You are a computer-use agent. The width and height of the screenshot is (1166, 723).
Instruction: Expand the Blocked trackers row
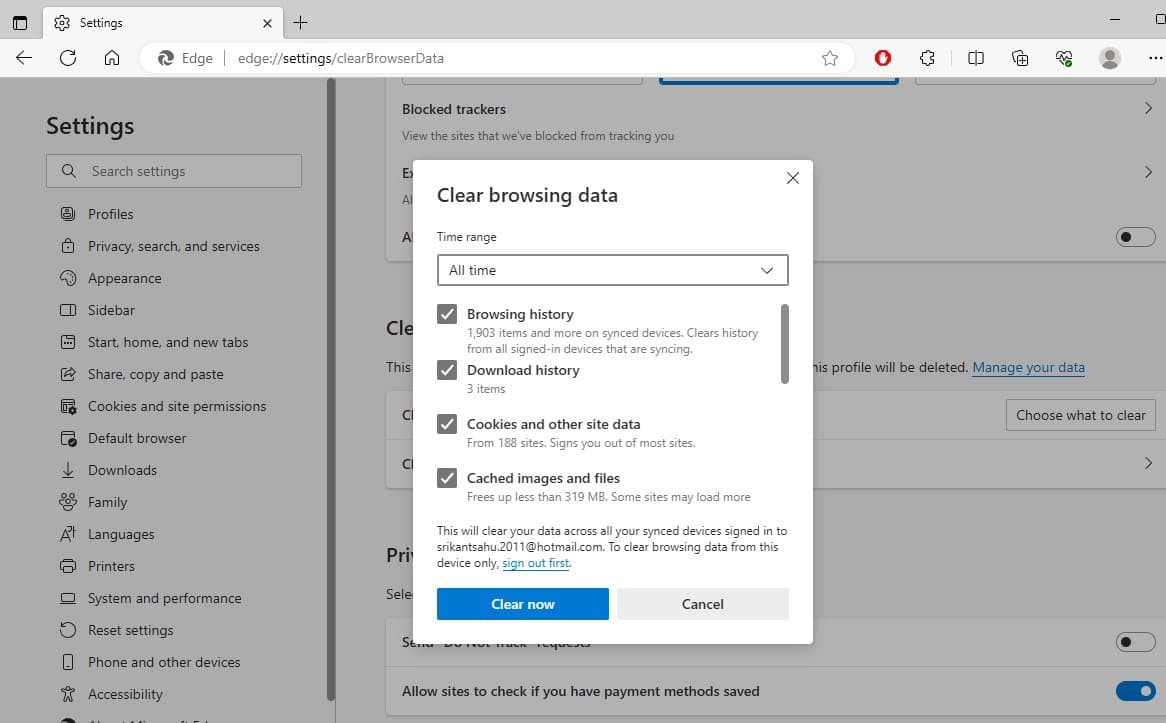(x=1148, y=108)
